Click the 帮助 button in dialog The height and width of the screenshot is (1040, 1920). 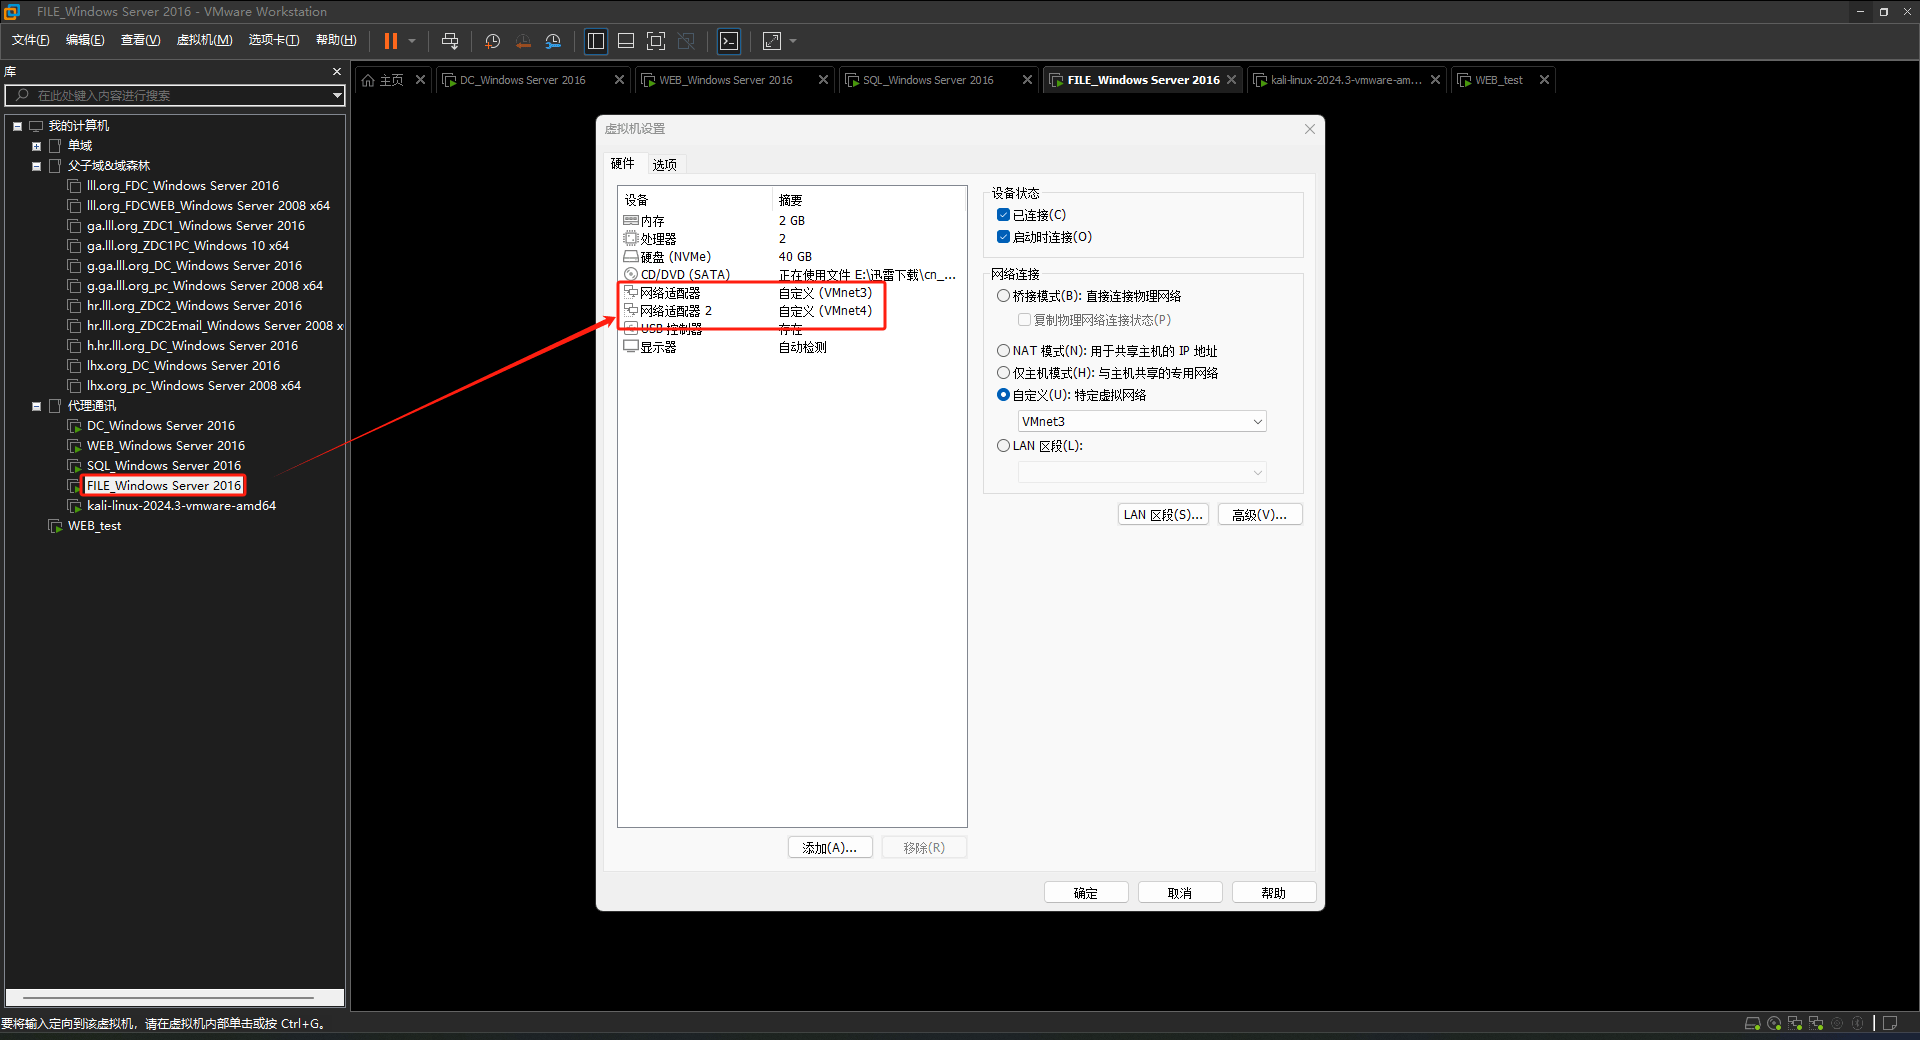[1274, 893]
